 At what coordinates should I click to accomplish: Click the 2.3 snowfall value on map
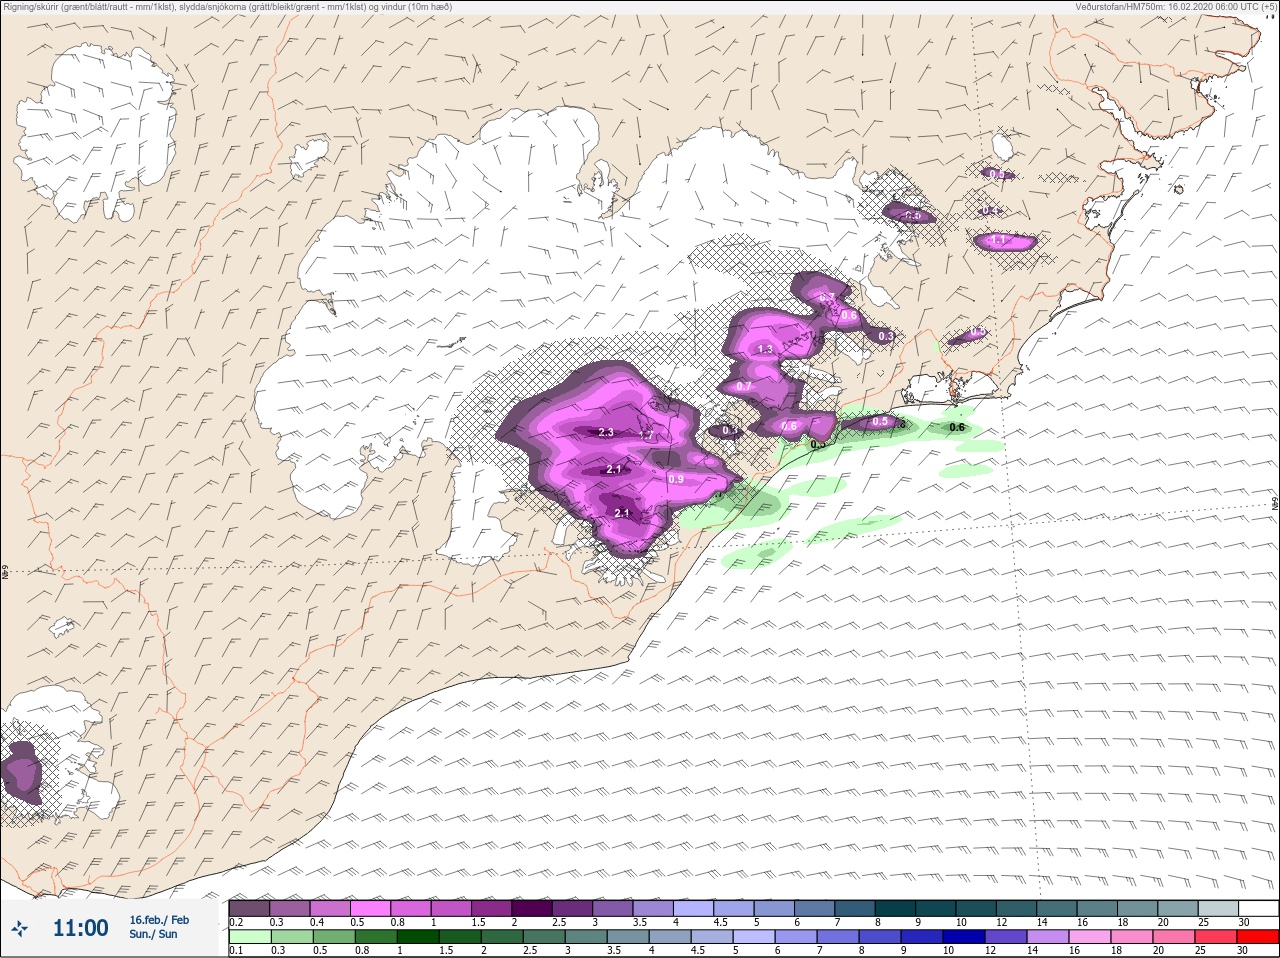(606, 433)
